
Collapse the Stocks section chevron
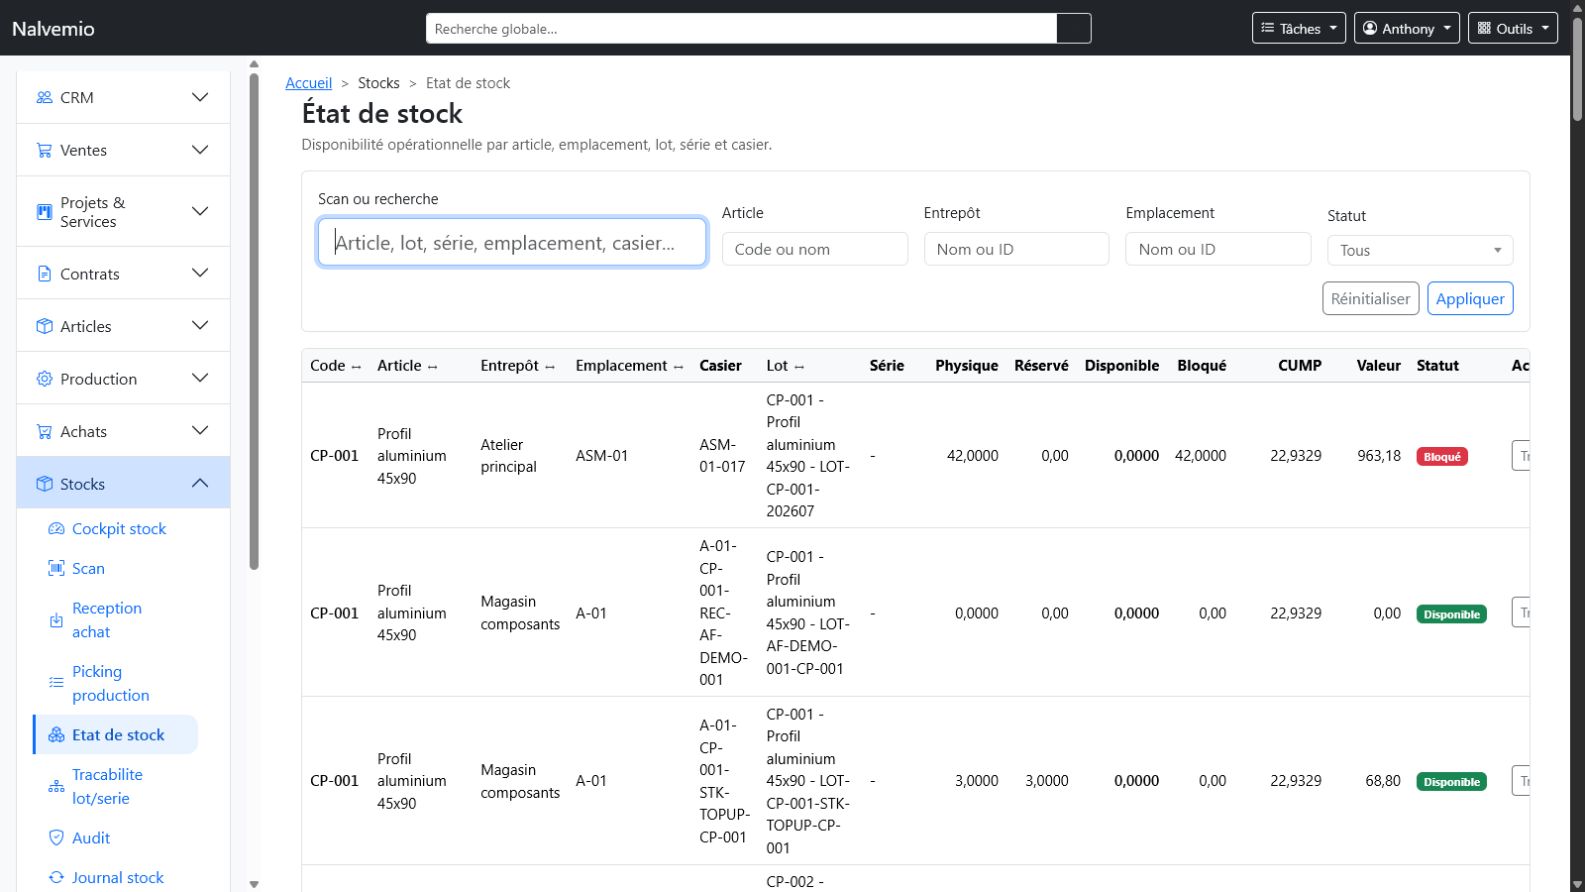(x=200, y=483)
